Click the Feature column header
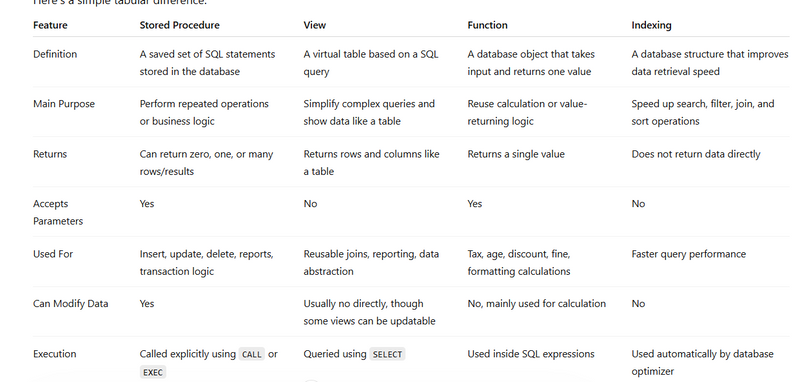Screen dimensions: 800x382 click(50, 25)
